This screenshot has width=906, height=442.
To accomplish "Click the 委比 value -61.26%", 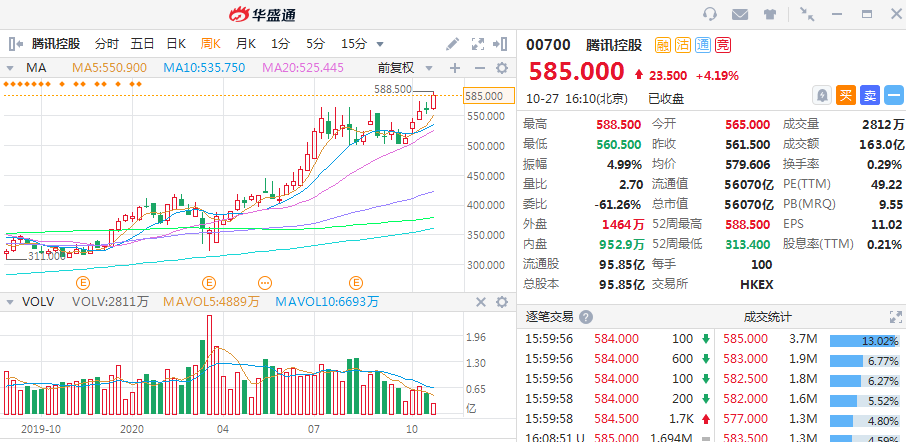I will point(618,204).
